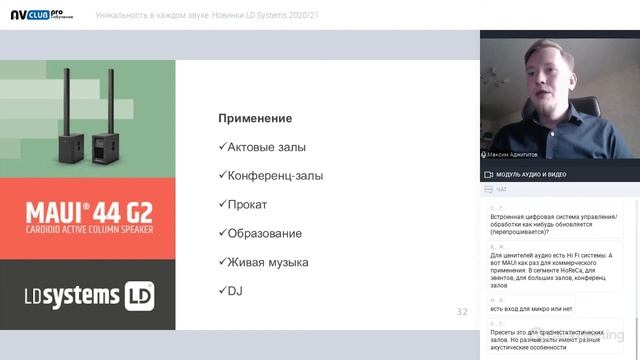Click the presenter webcam video
This screenshot has width=640, height=360.
click(560, 98)
